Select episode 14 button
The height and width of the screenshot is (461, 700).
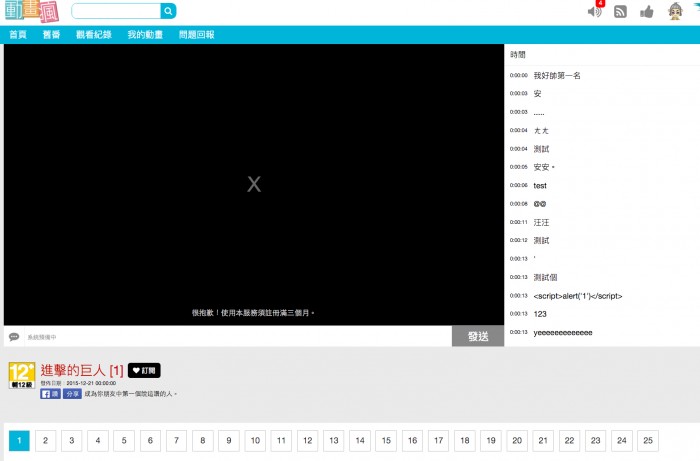point(360,441)
